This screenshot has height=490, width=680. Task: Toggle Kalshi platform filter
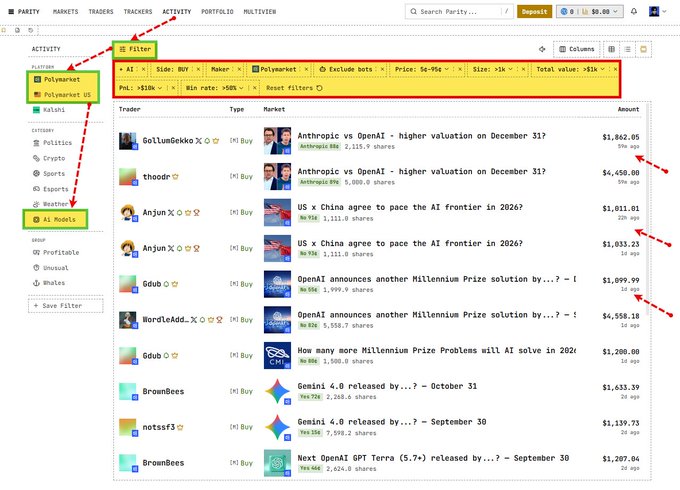(x=49, y=110)
